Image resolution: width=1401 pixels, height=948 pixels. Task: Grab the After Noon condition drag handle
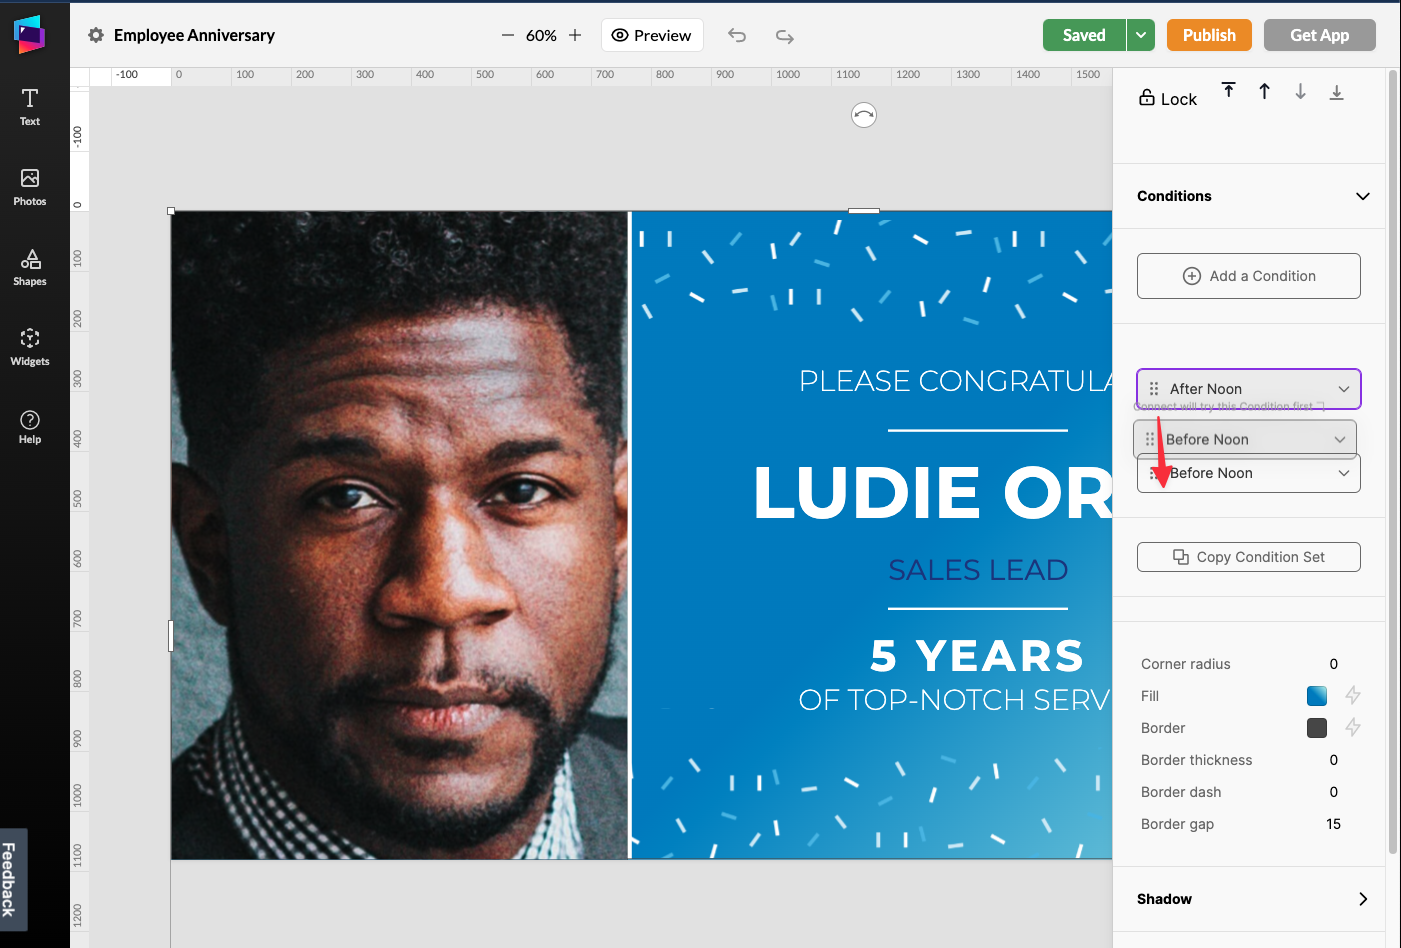(x=1154, y=389)
